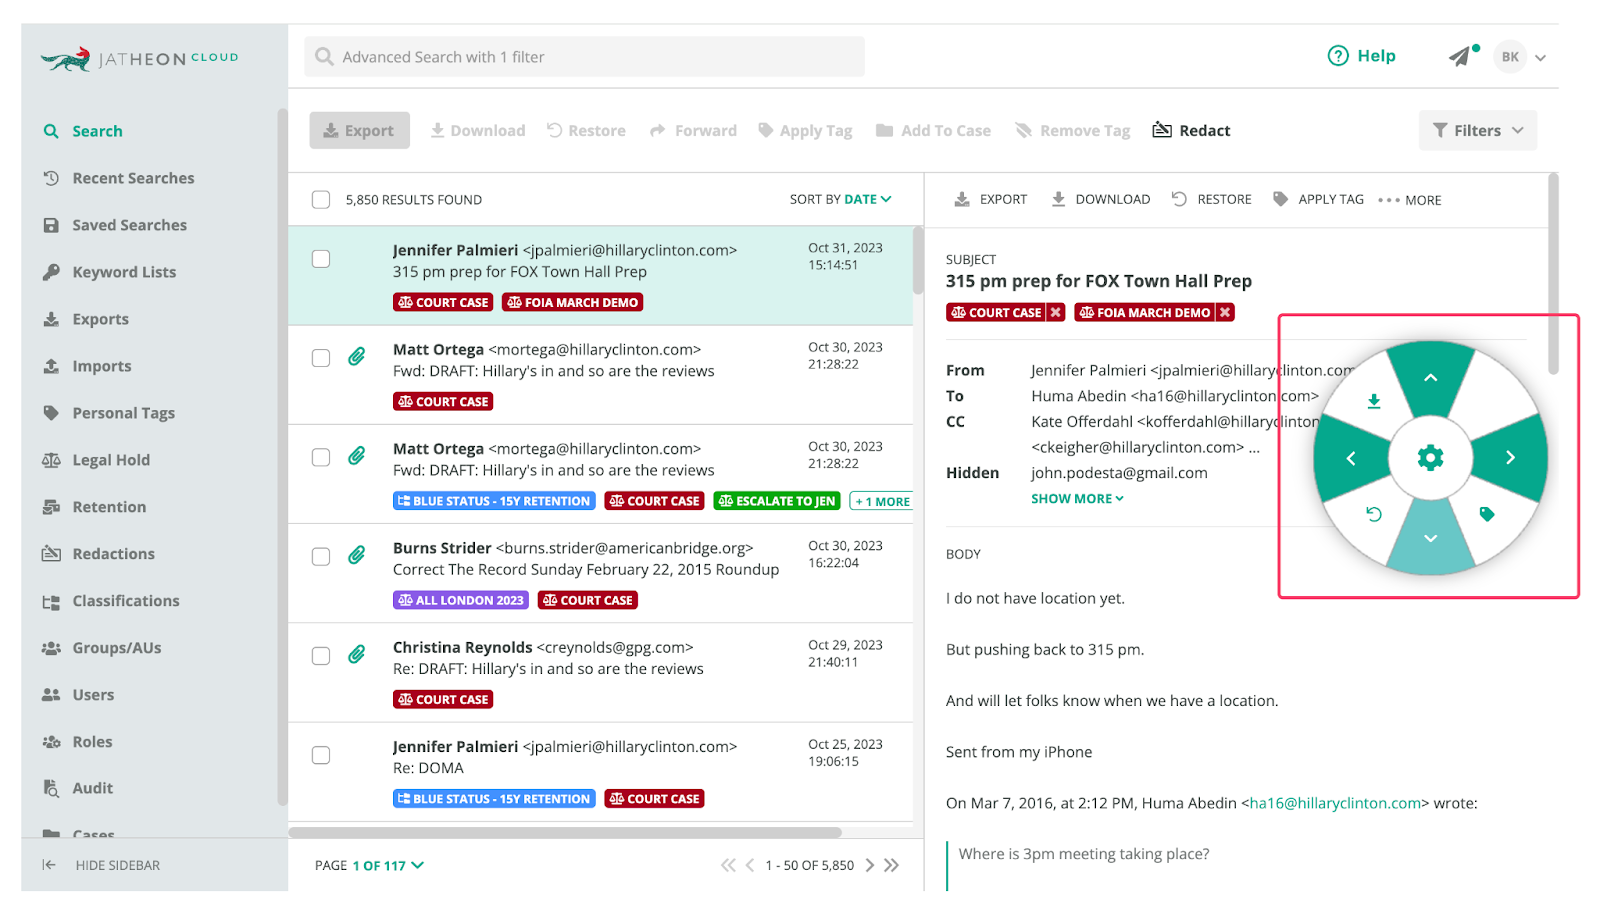Screen dimensions: 1600x913
Task: Check the first Matt Ortega email at 21:28:22
Action: 321,358
